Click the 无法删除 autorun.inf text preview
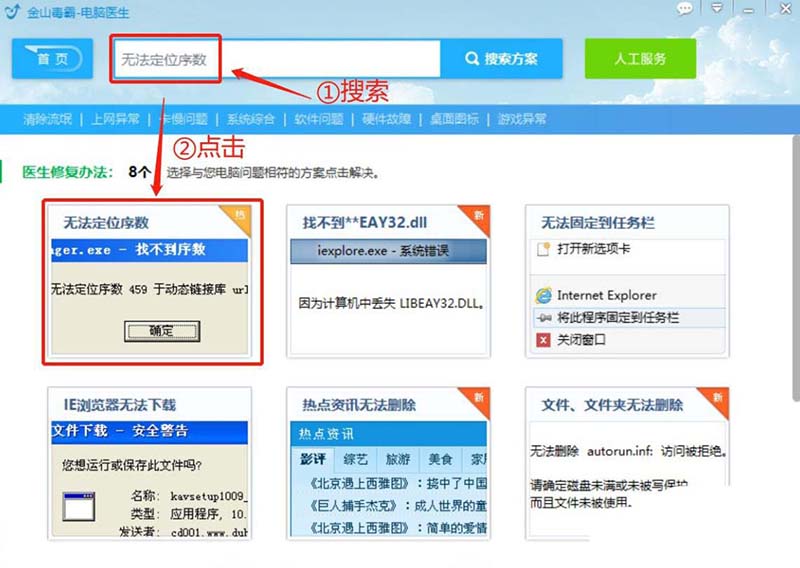Screen dimensions: 800x568 (629, 451)
